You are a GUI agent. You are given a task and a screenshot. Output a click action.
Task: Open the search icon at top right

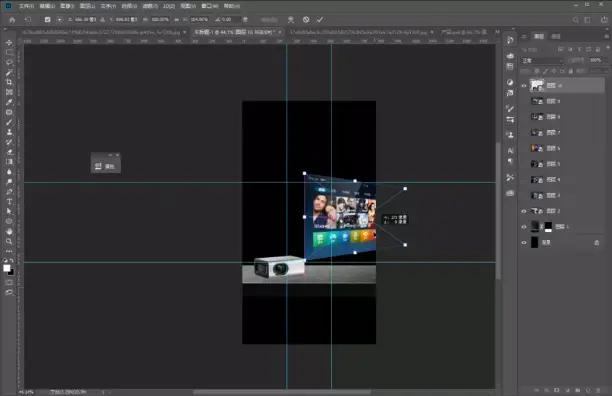pyautogui.click(x=575, y=20)
